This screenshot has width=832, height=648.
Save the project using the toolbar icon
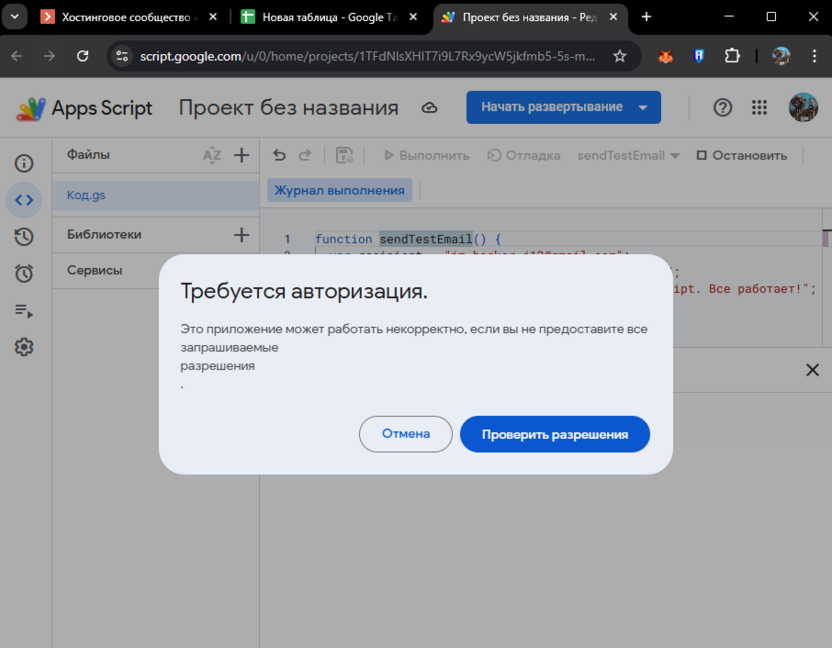[x=344, y=155]
